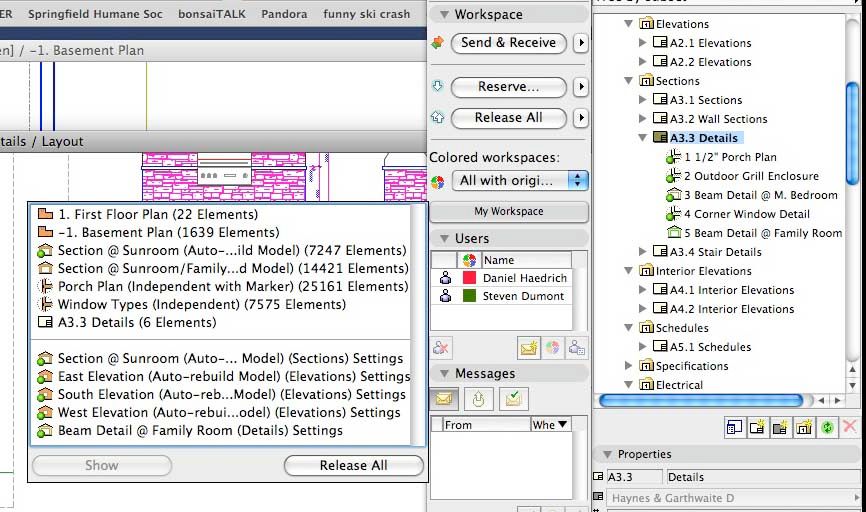Screen dimensions: 866x512
Task: Collapse the Messages panel section
Action: click(443, 374)
